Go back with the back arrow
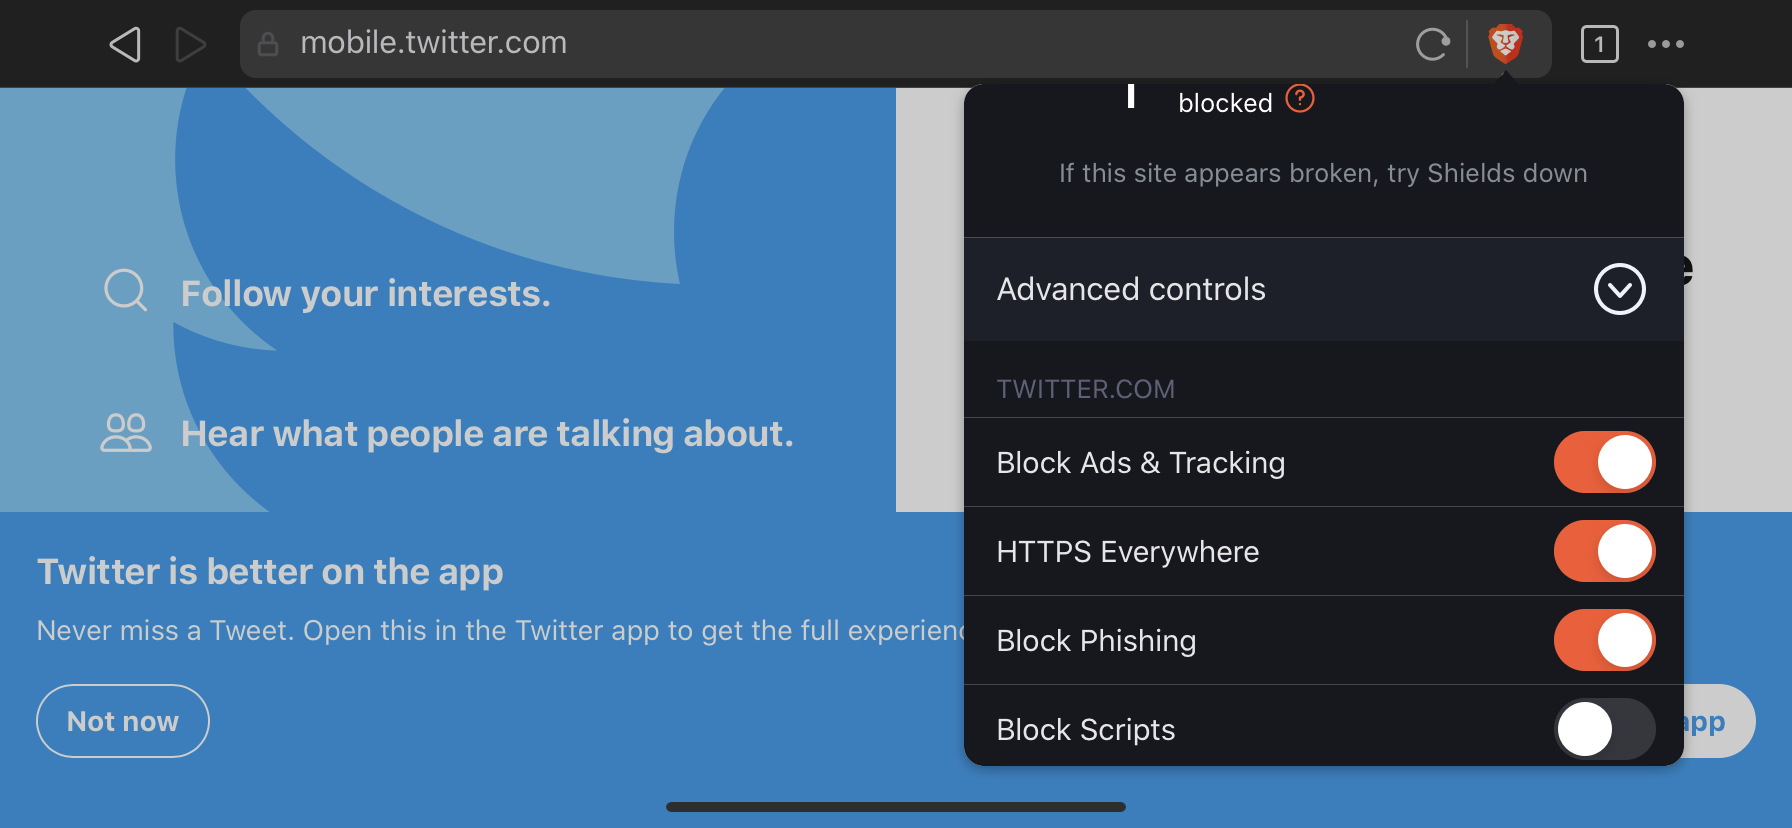The height and width of the screenshot is (828, 1792). click(x=125, y=44)
